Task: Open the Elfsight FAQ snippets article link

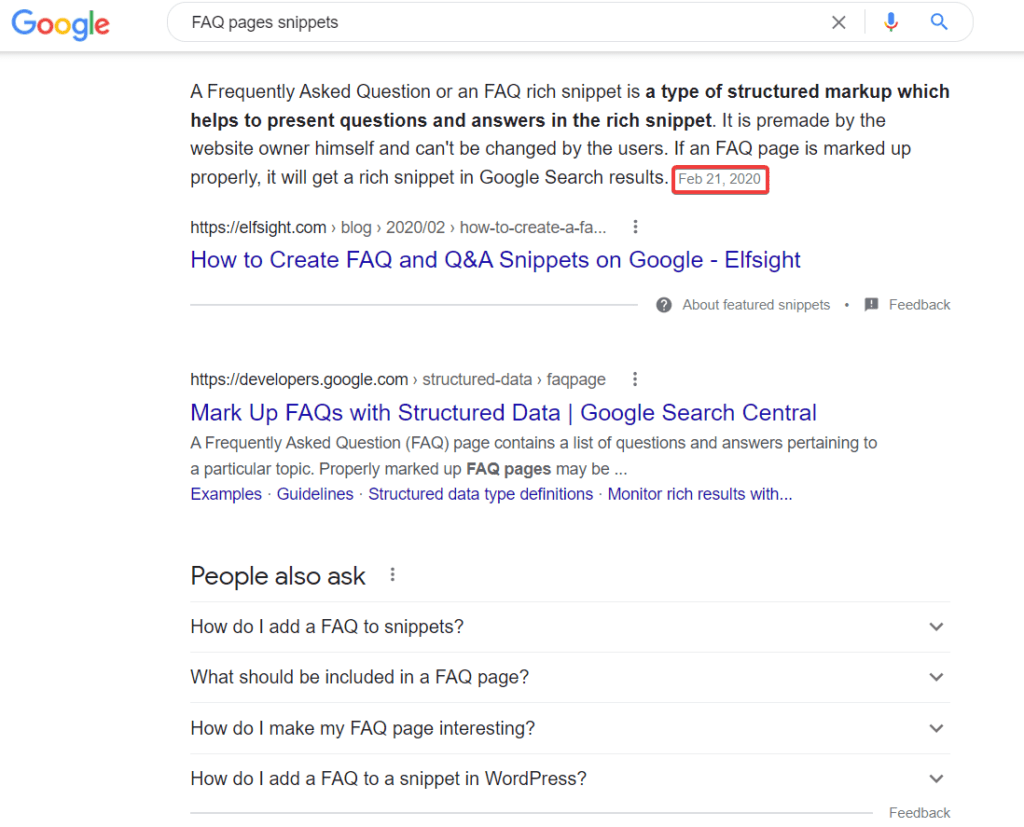Action: tap(495, 260)
